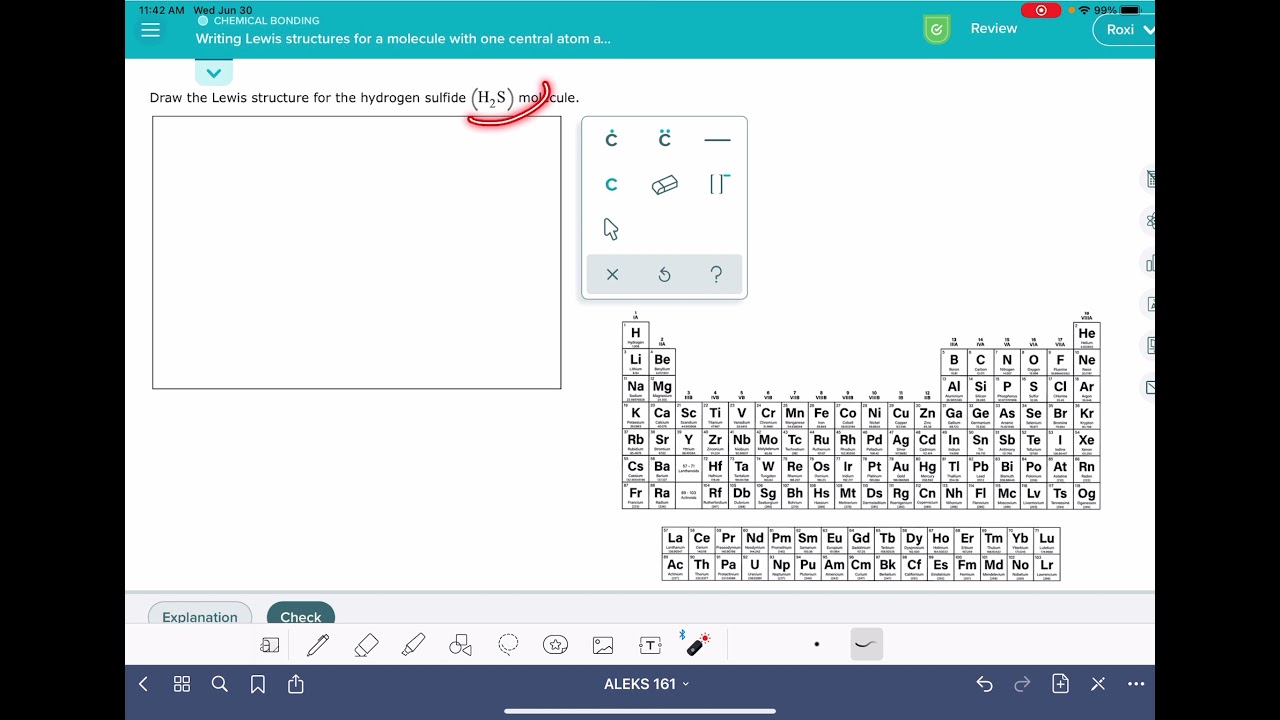Choose the small dot stroke size
Viewport: 1280px width, 720px height.
tap(817, 645)
